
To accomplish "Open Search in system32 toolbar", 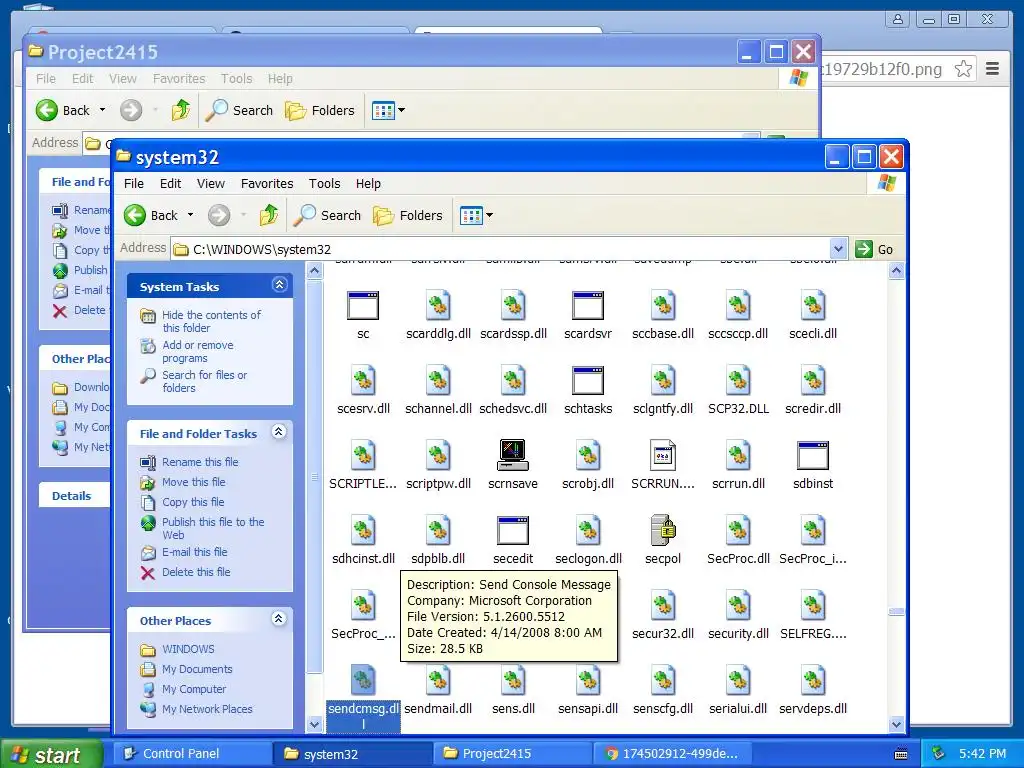I will [x=327, y=215].
